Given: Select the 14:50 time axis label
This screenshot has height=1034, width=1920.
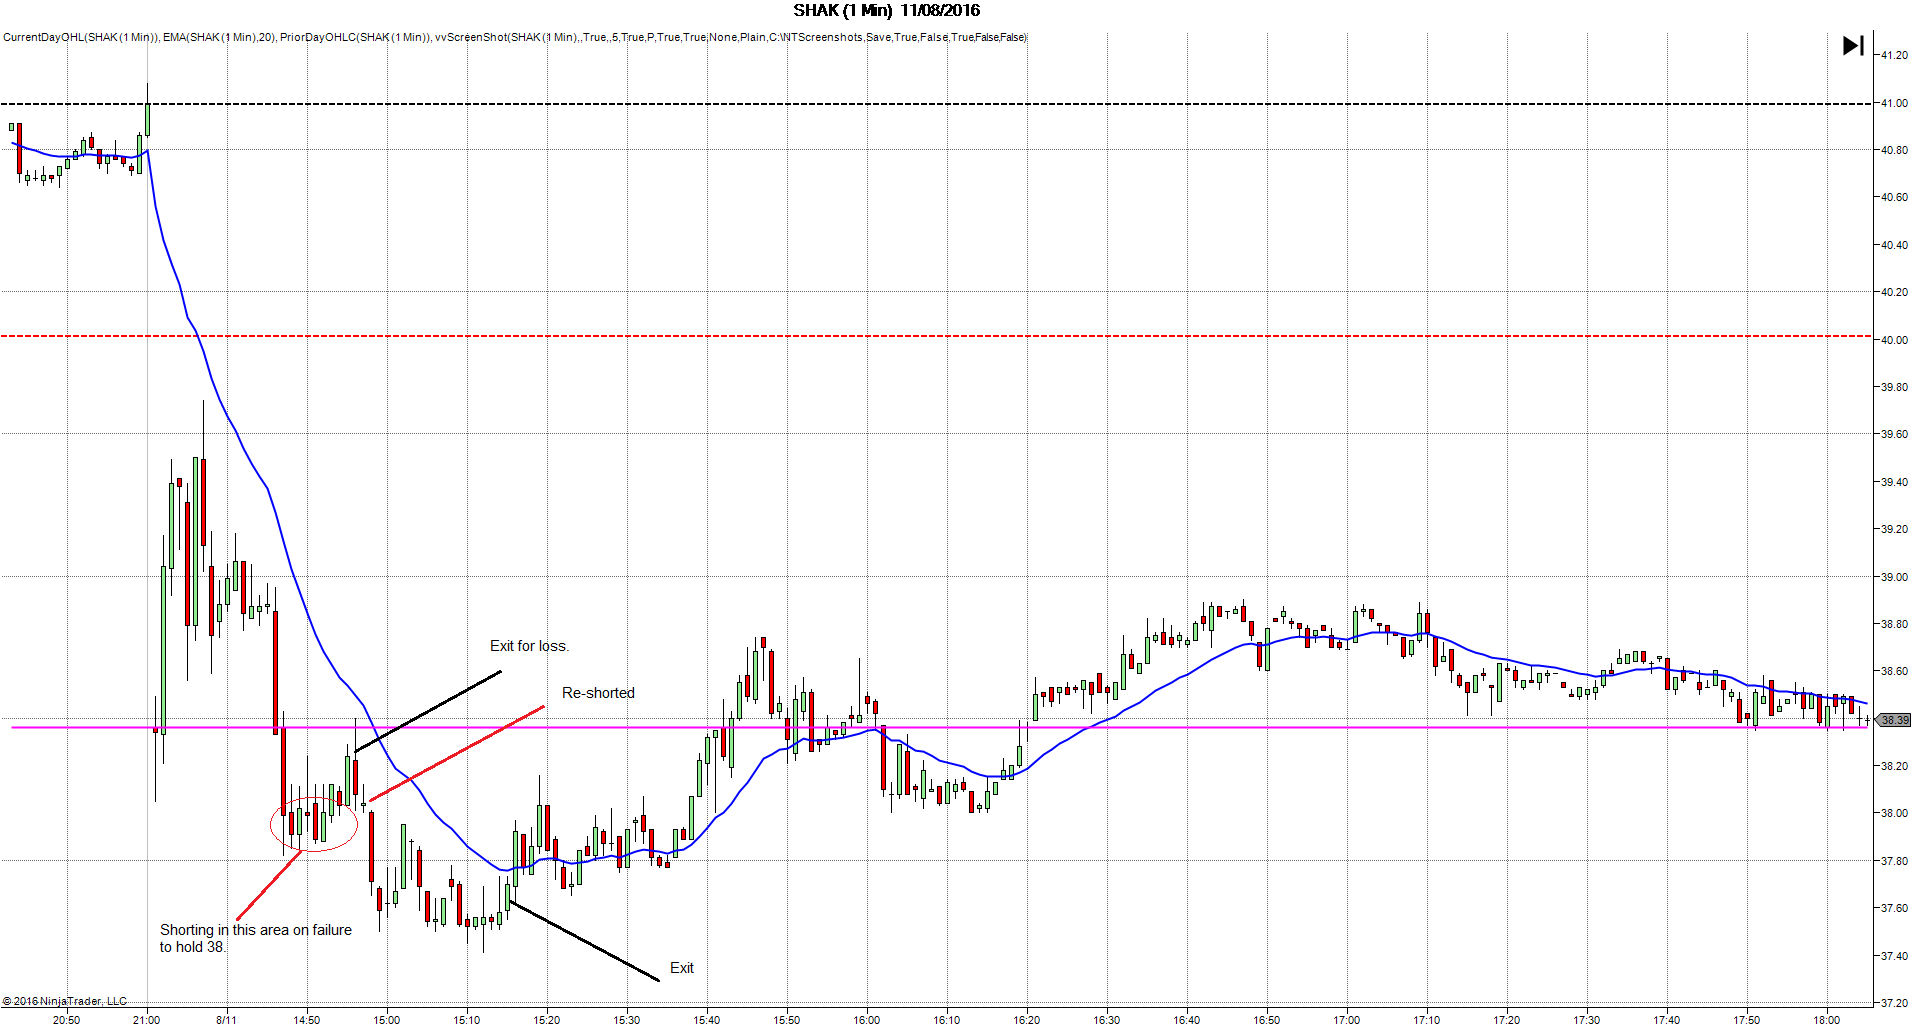Looking at the screenshot, I should [307, 1020].
